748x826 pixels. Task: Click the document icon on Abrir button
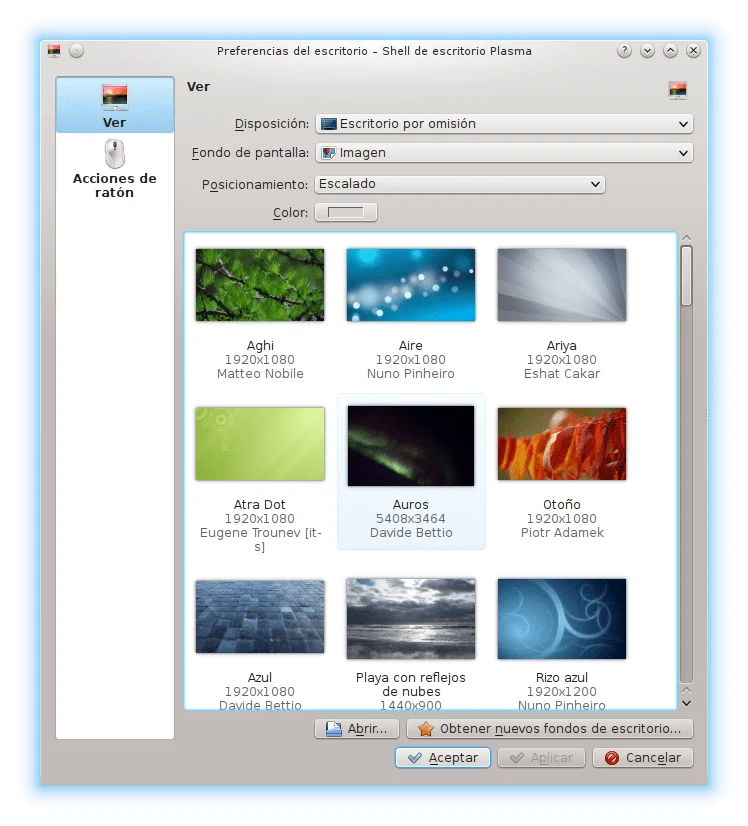pyautogui.click(x=333, y=729)
